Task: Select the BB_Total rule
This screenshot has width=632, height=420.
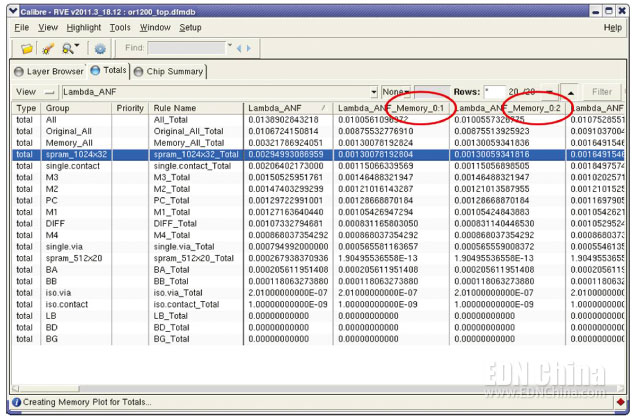Action: pyautogui.click(x=171, y=281)
